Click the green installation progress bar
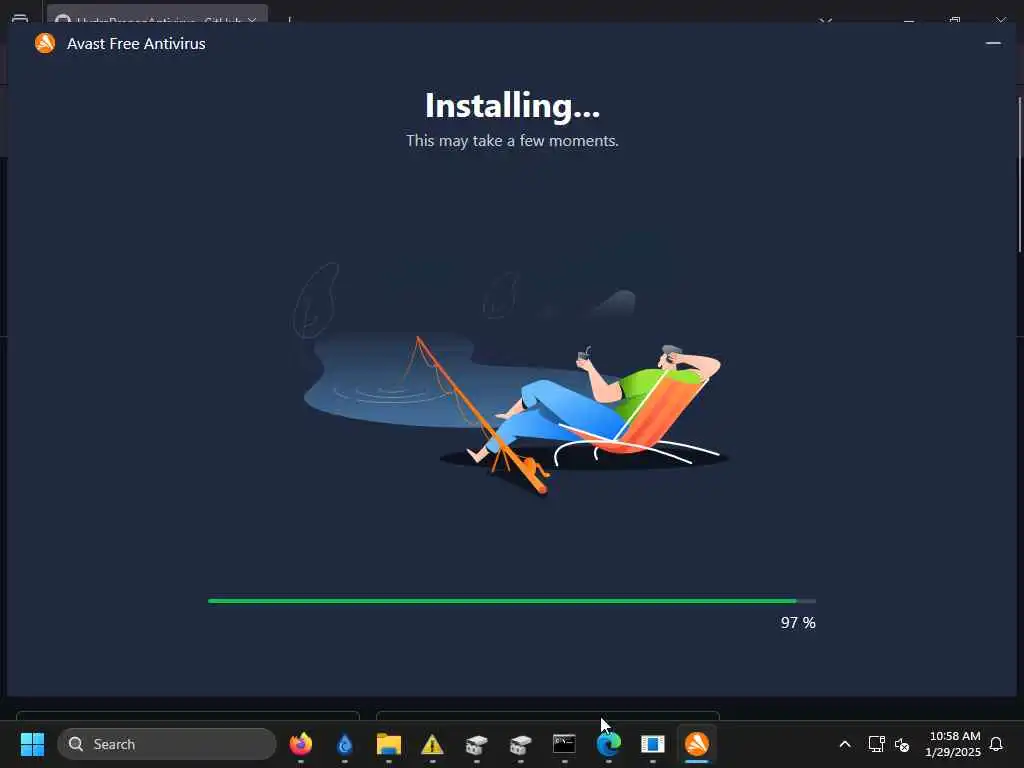1024x768 pixels. [x=511, y=601]
